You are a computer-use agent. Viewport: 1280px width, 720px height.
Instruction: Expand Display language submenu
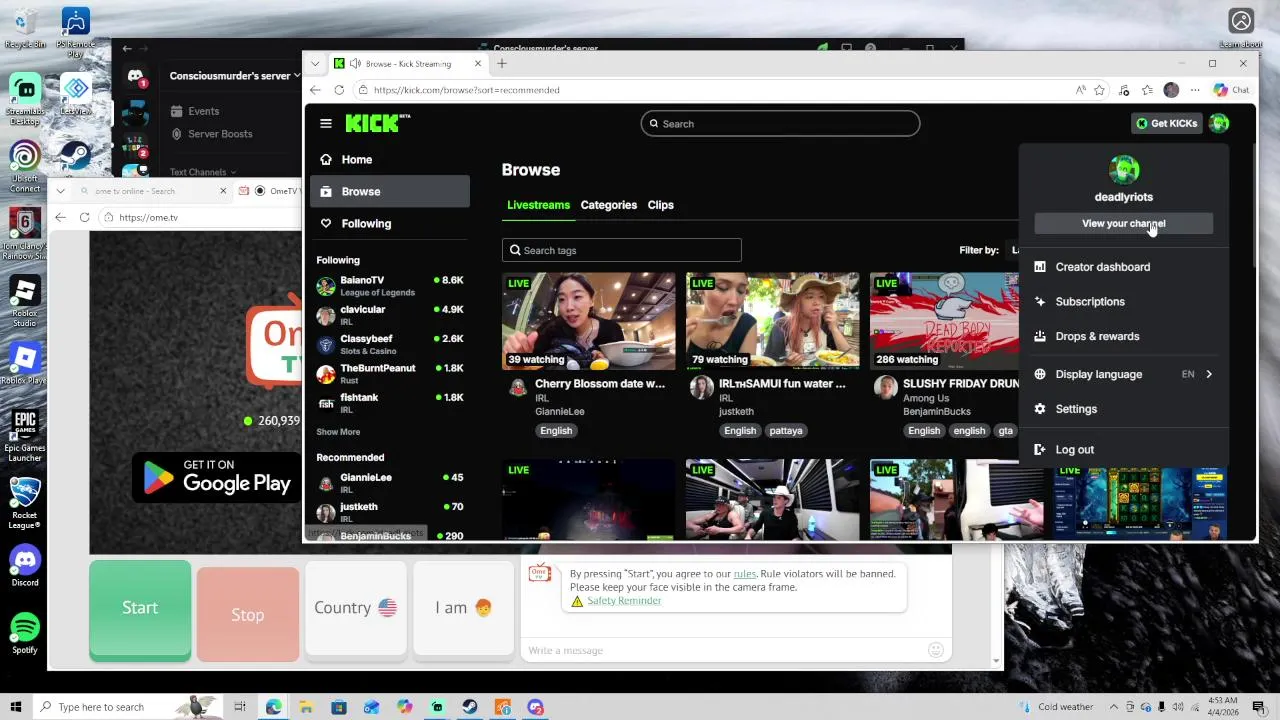pos(1123,374)
